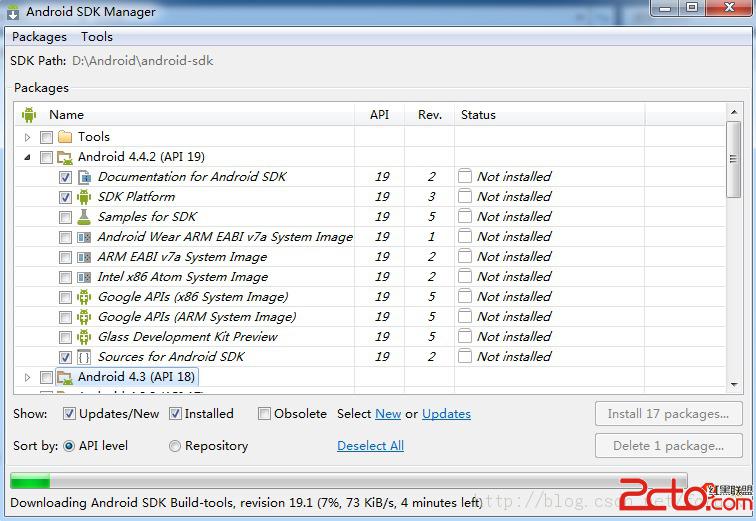Viewport: 756px width, 521px height.
Task: Click the green download progress bar
Action: pos(30,481)
